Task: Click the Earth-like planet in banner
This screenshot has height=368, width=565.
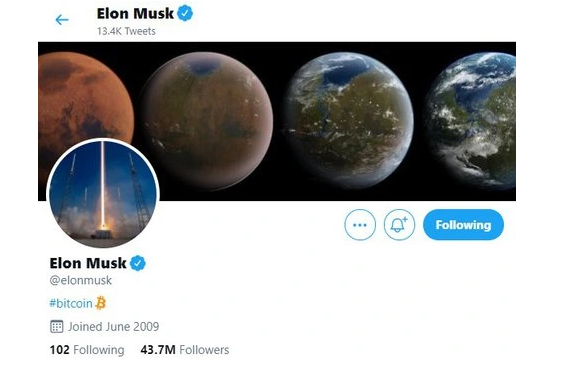Action: (472, 121)
